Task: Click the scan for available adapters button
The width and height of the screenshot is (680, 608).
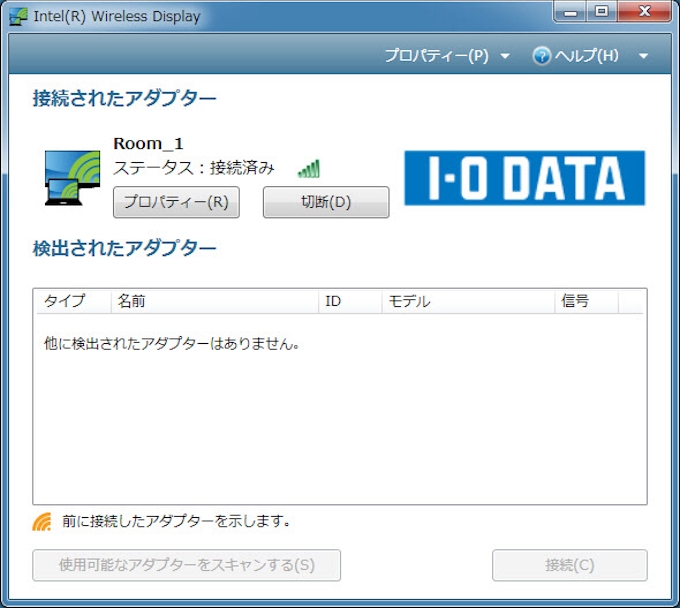Action: [x=186, y=565]
